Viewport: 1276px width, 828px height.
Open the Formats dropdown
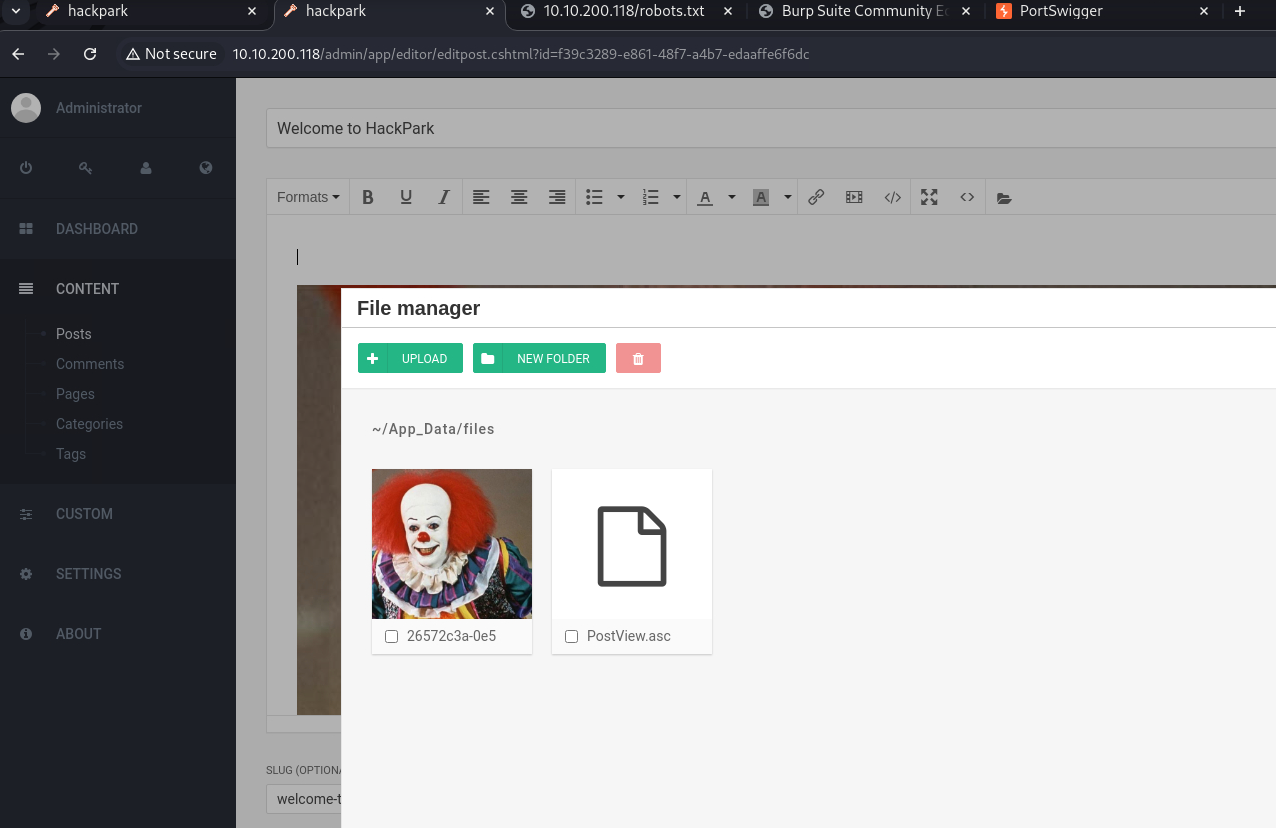[308, 197]
